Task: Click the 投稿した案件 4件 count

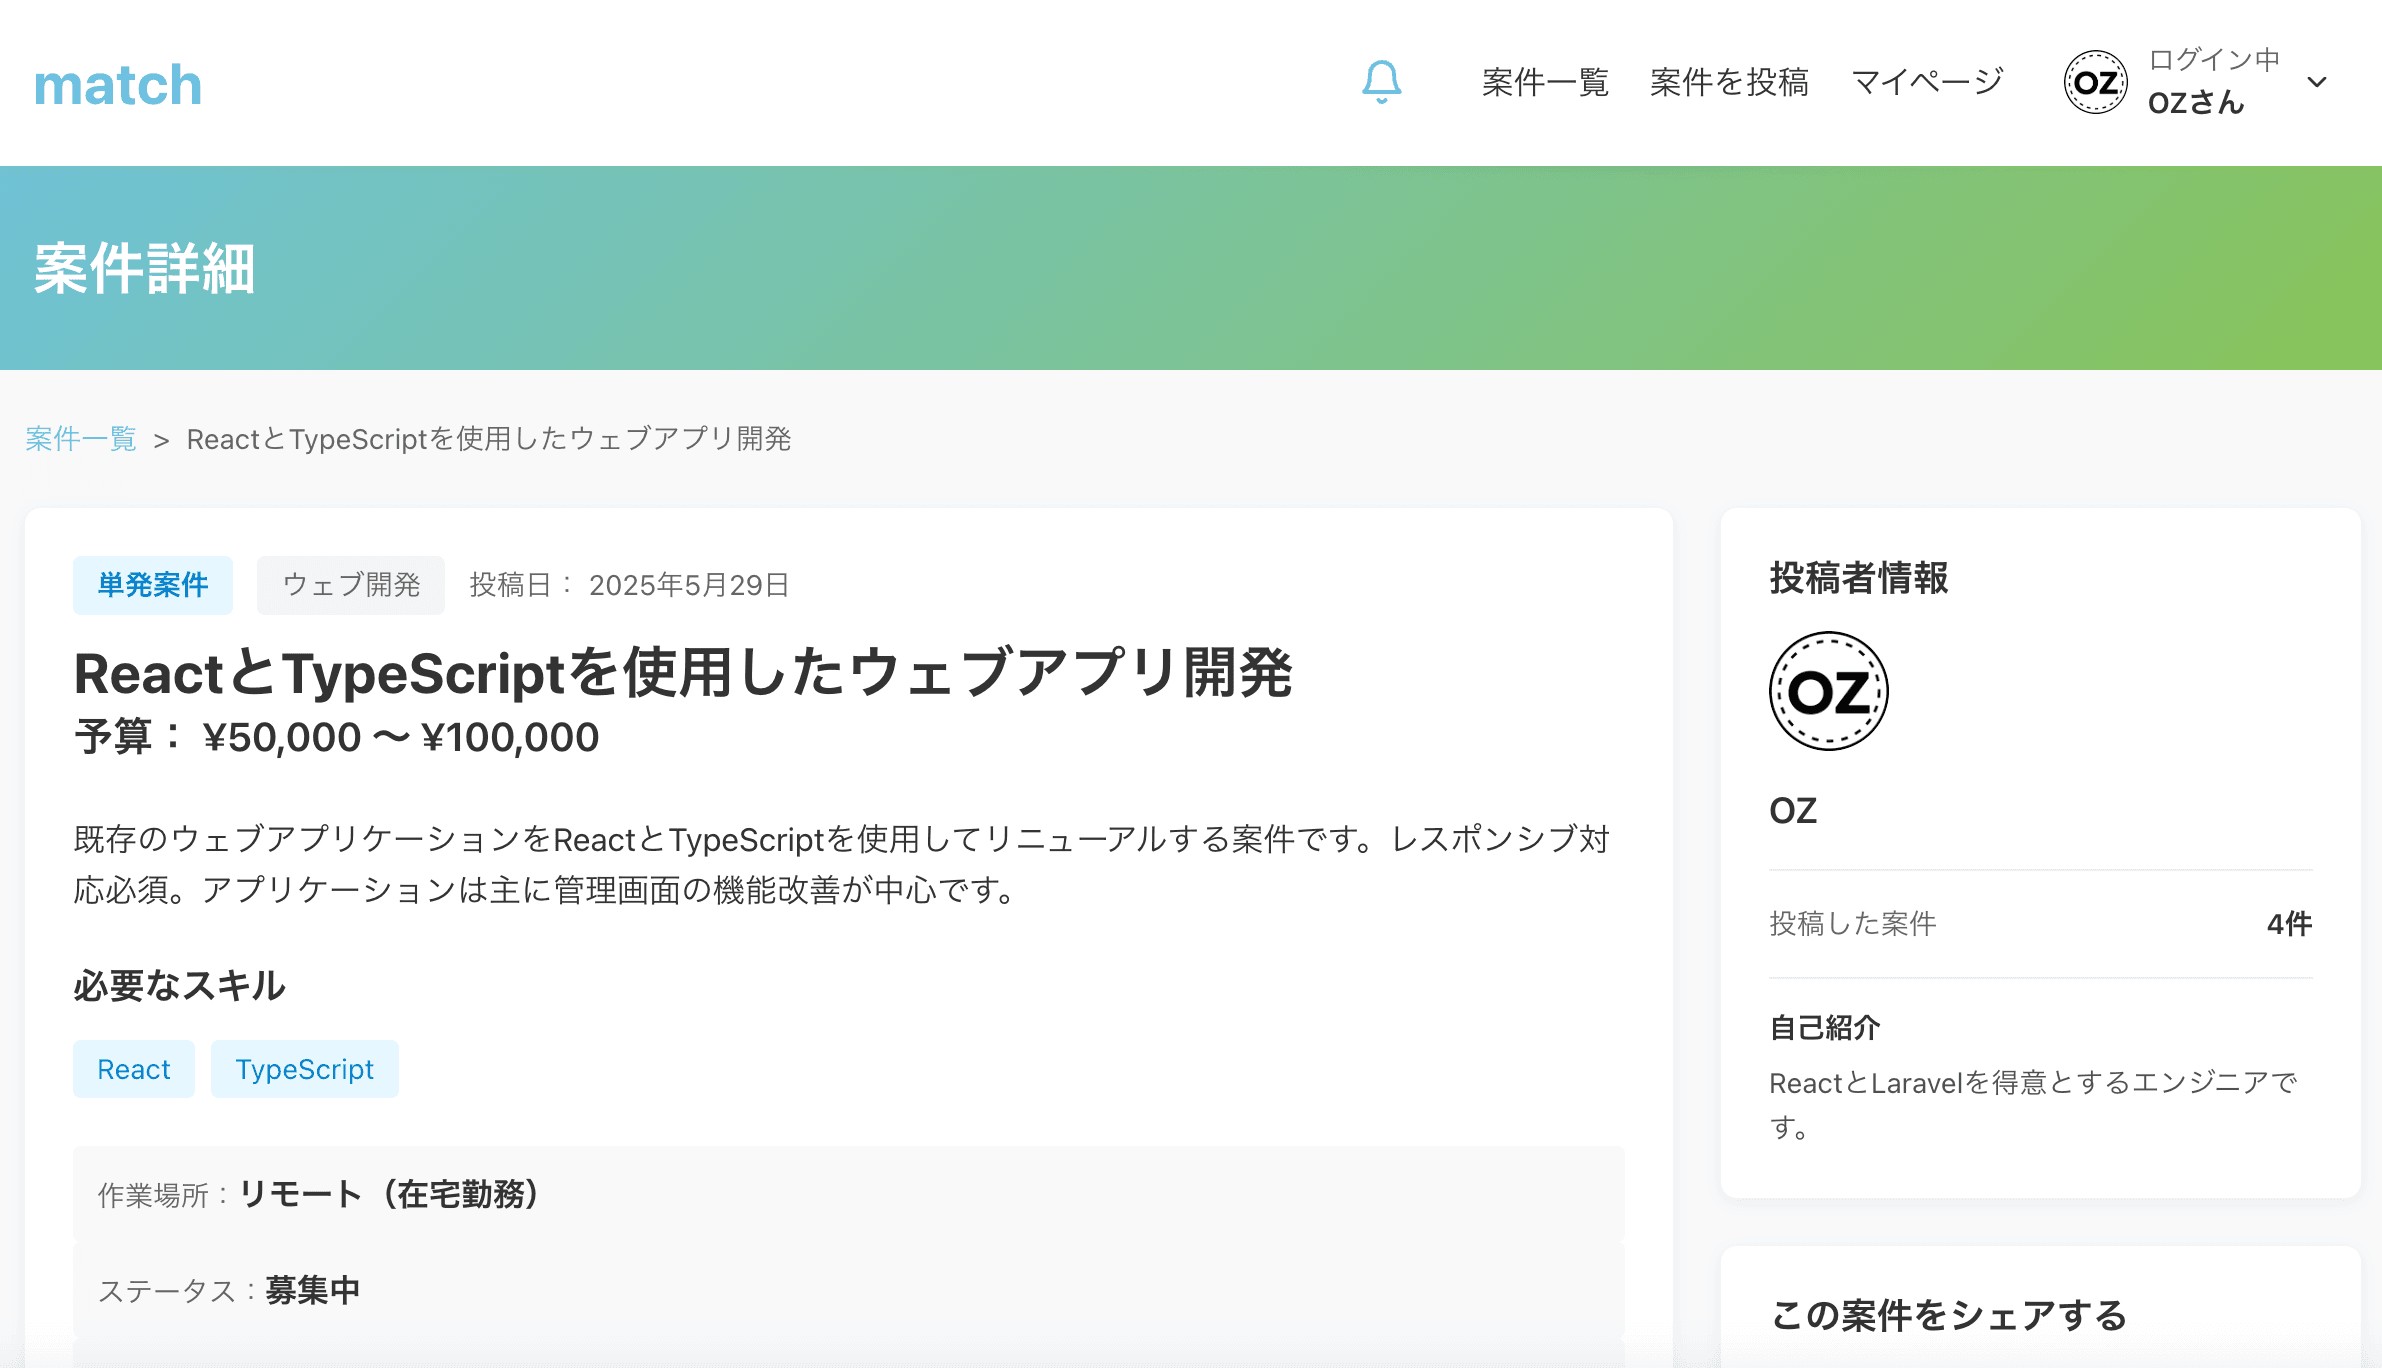Action: tap(2289, 924)
